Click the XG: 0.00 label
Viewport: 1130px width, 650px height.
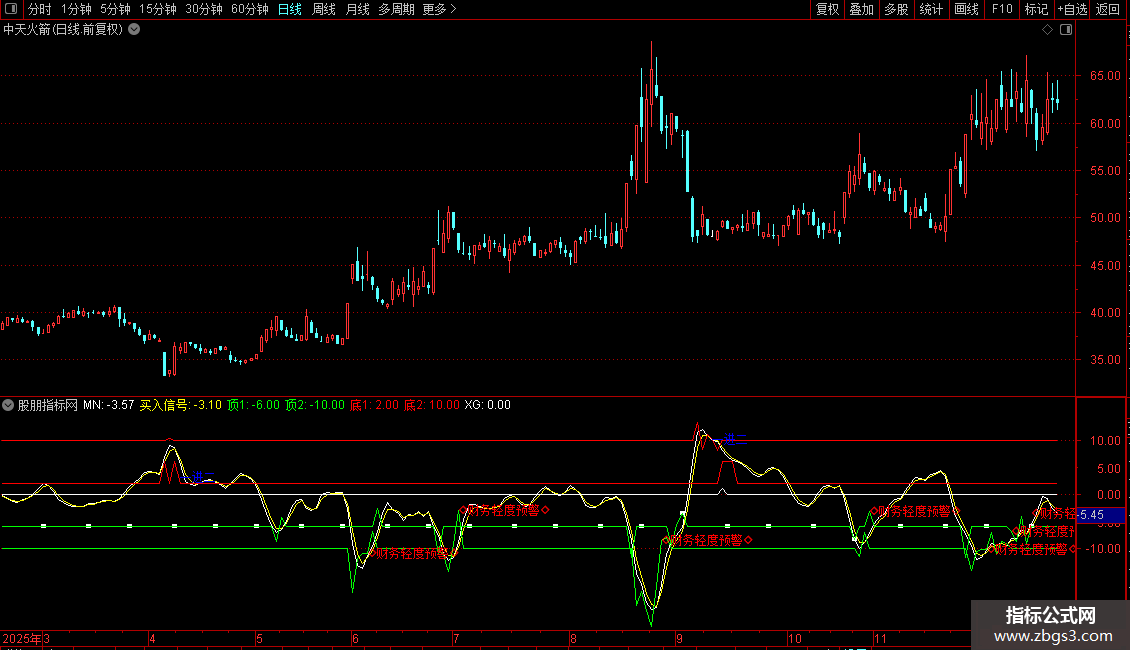point(488,405)
